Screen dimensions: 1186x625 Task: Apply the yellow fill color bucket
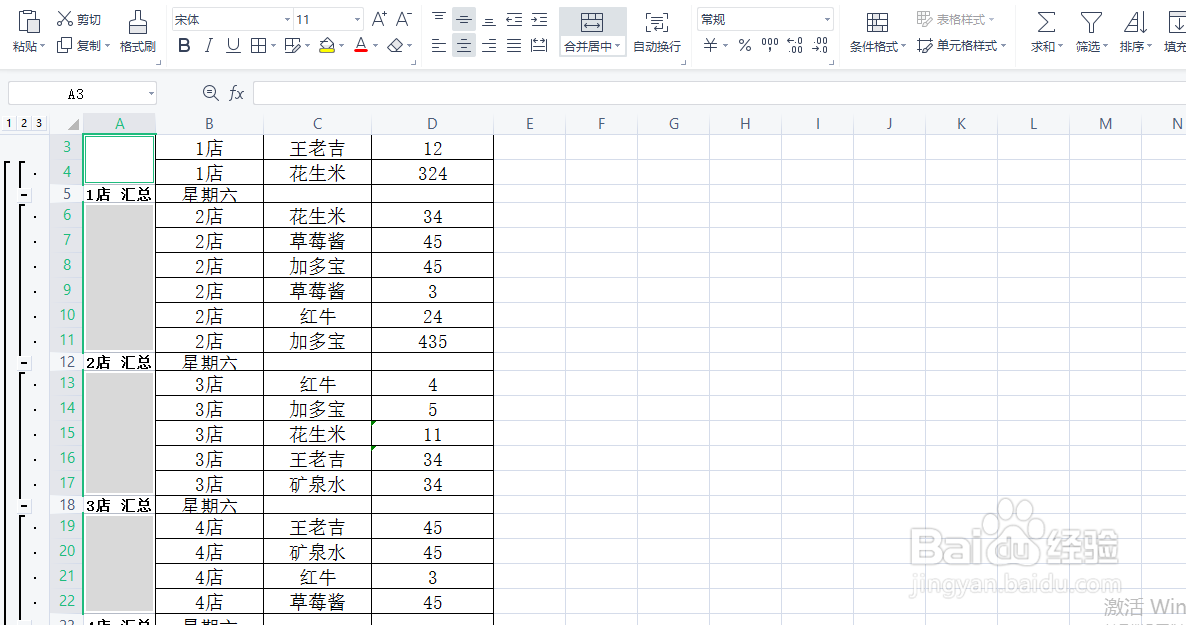[x=327, y=45]
